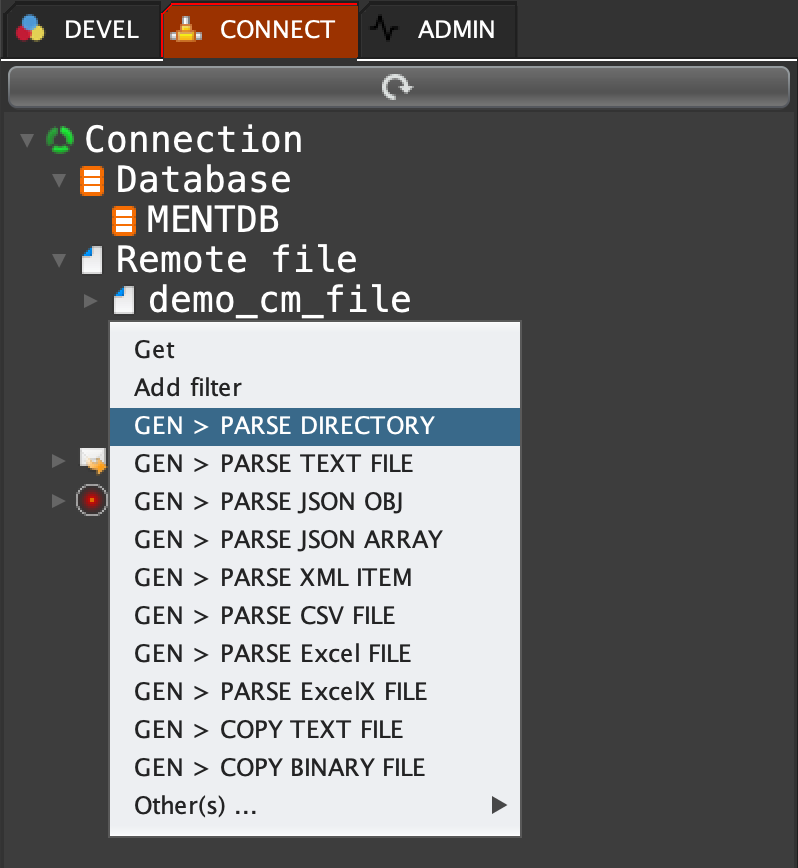Click the refresh arrow icon
The height and width of the screenshot is (868, 798).
(397, 88)
